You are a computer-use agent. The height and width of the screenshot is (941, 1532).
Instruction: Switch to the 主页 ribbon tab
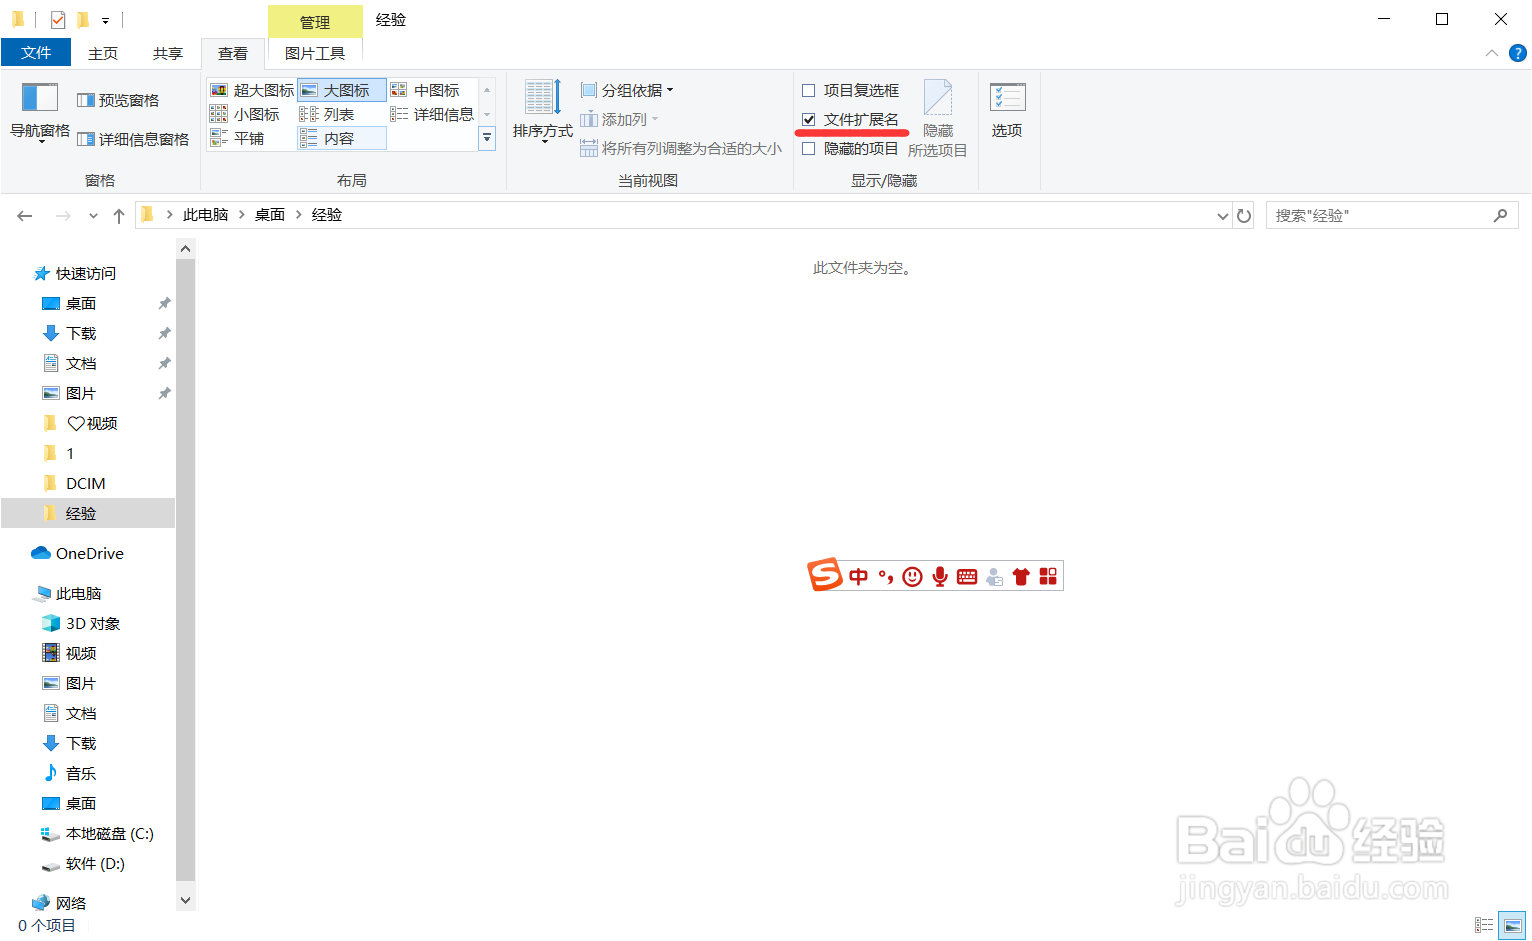pos(103,53)
